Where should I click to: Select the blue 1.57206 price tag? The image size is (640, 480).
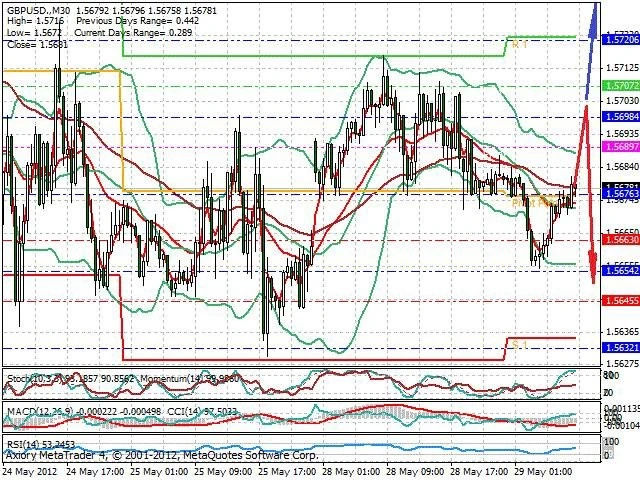[621, 36]
